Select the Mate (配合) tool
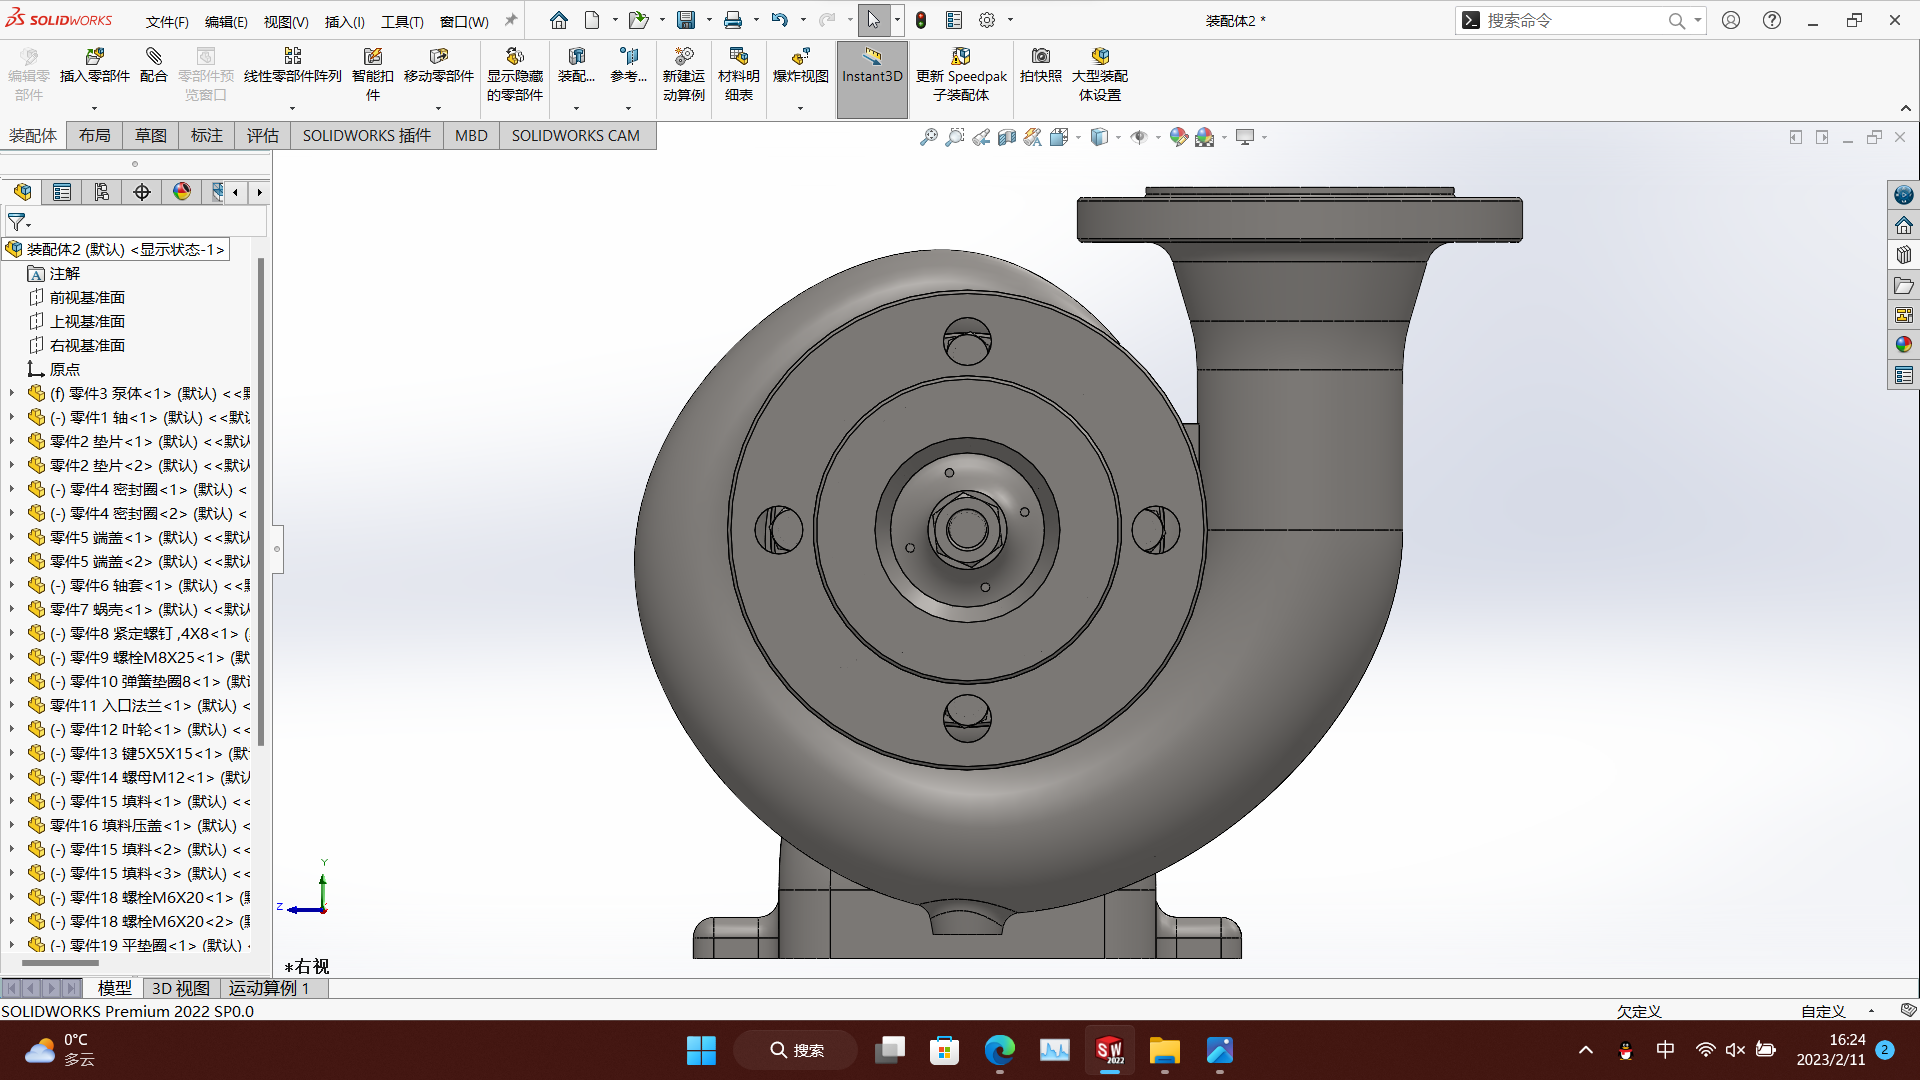This screenshot has width=1920, height=1080. (x=153, y=57)
